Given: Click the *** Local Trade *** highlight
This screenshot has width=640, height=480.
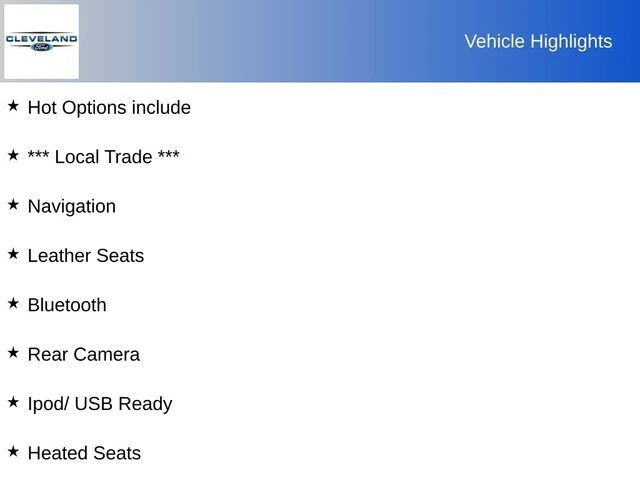Looking at the screenshot, I should tap(104, 157).
